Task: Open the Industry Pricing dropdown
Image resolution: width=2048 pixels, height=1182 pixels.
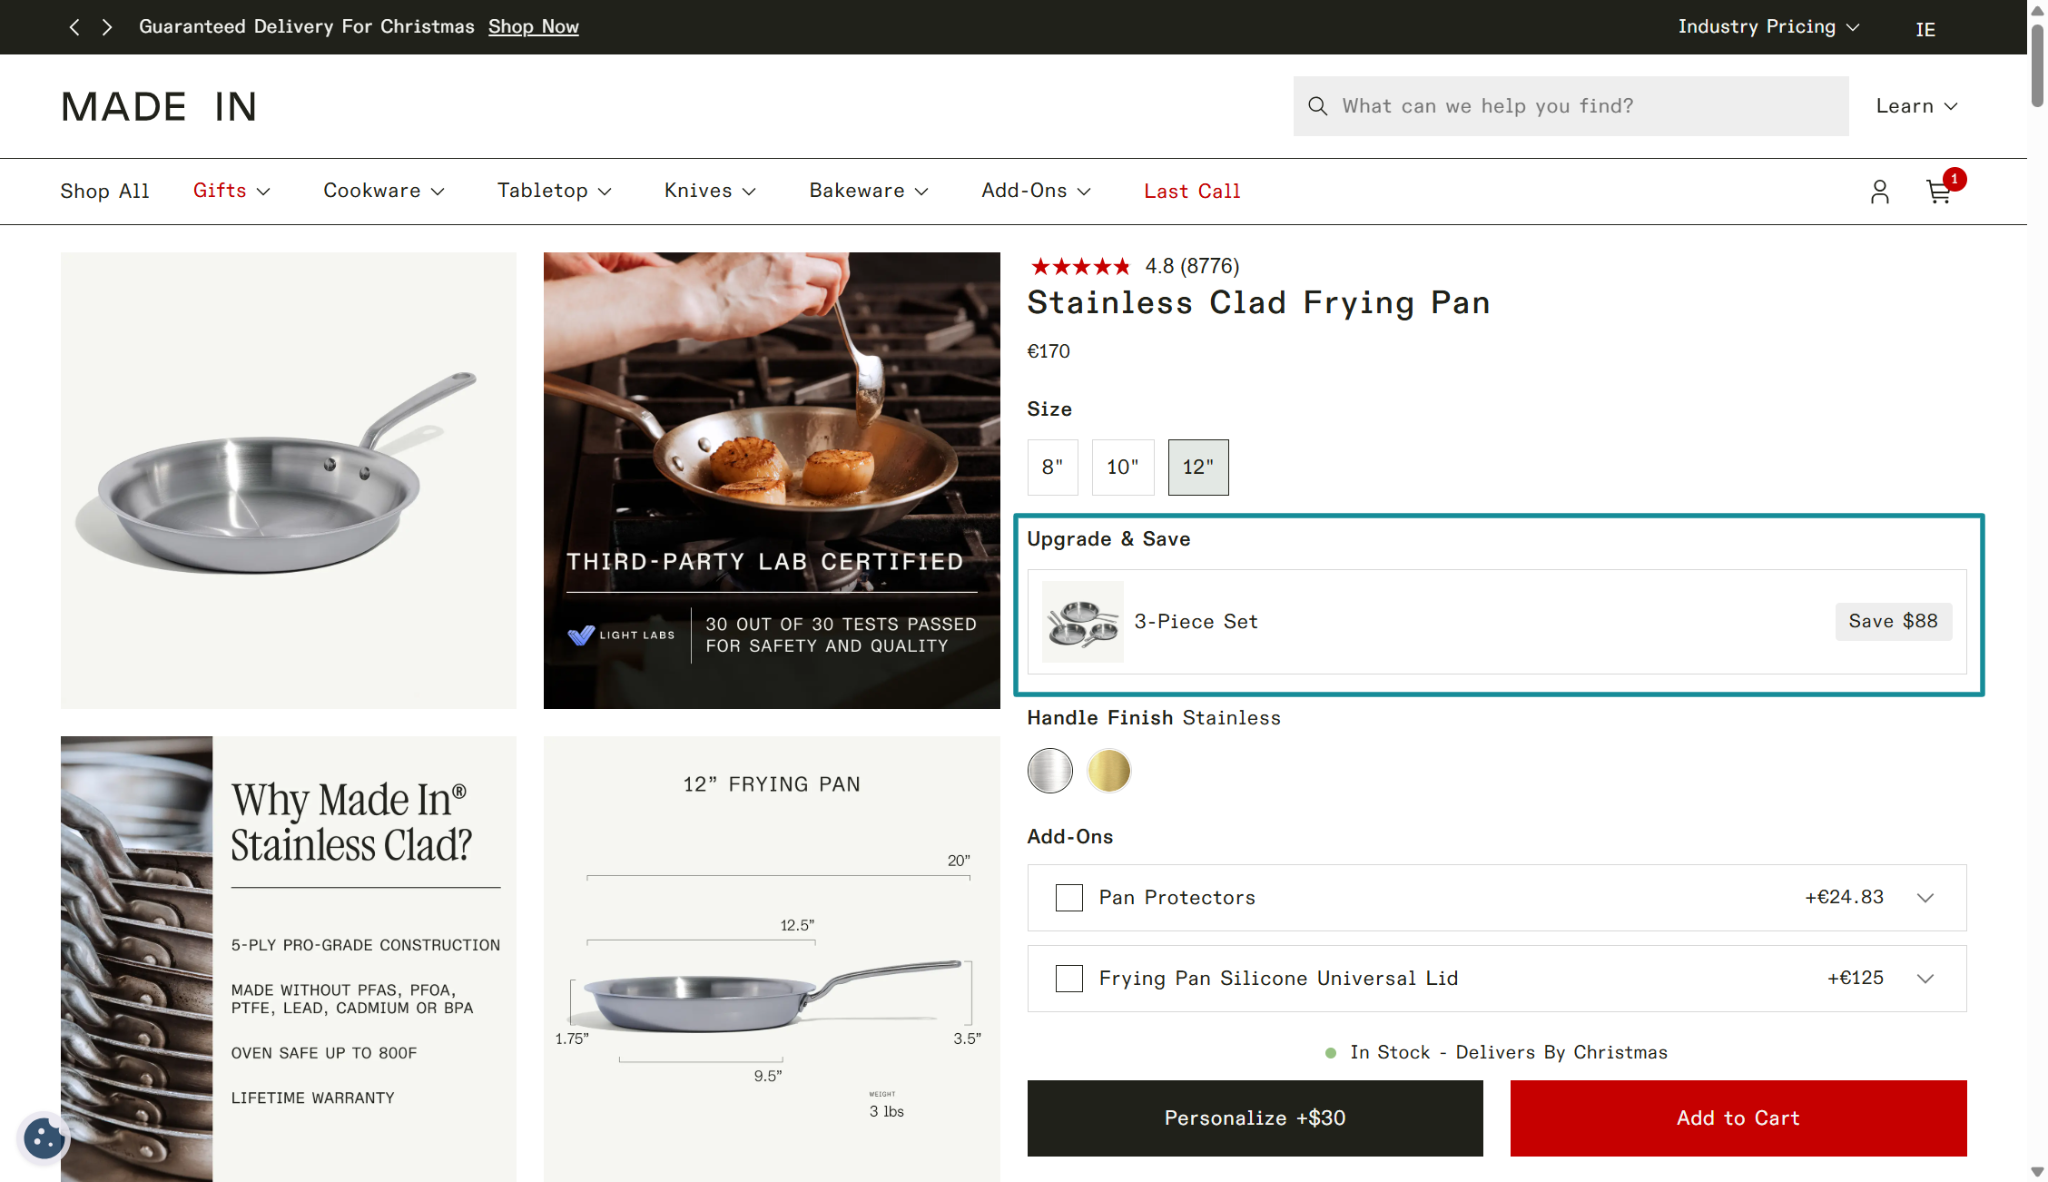Action: [1767, 27]
